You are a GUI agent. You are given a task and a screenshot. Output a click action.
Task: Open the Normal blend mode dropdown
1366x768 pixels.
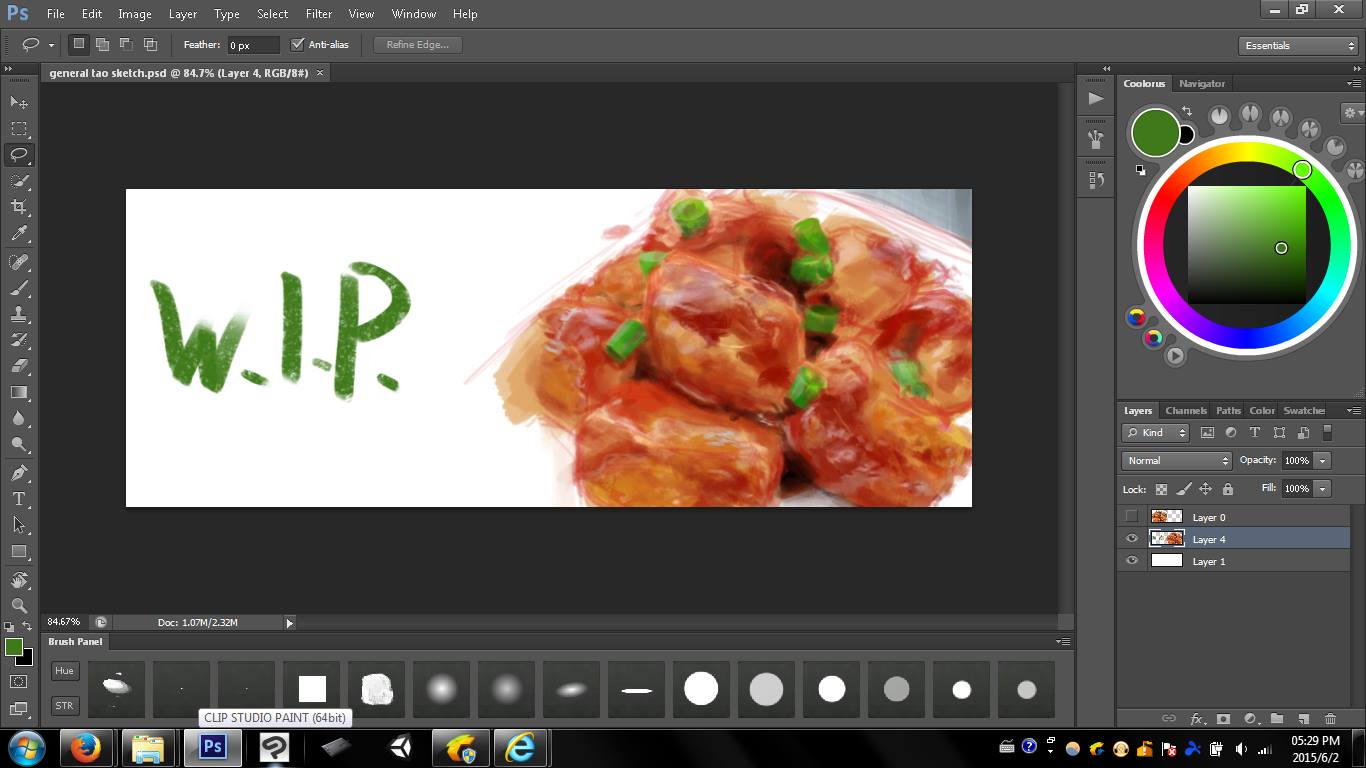(1177, 461)
